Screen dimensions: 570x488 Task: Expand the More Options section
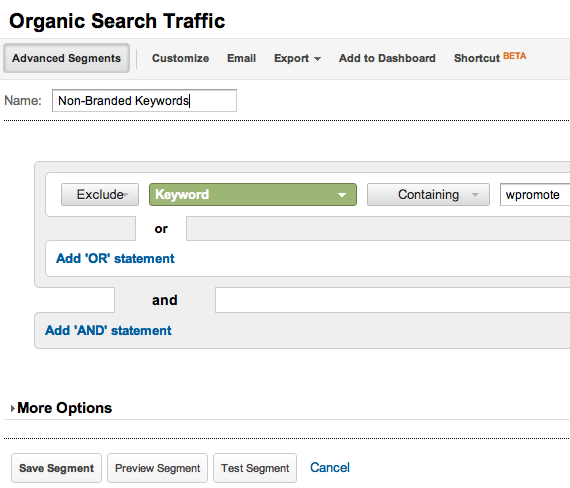[61, 408]
